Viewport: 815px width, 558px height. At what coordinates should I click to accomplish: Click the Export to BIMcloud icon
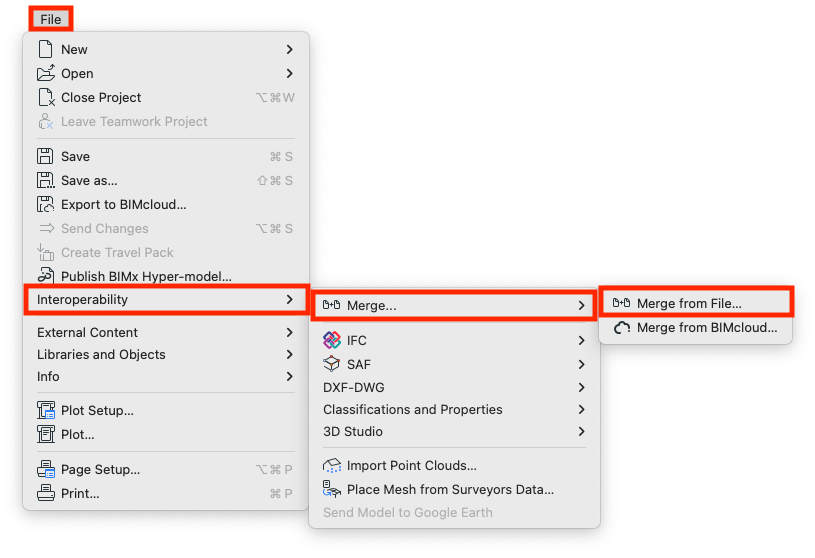coord(45,204)
